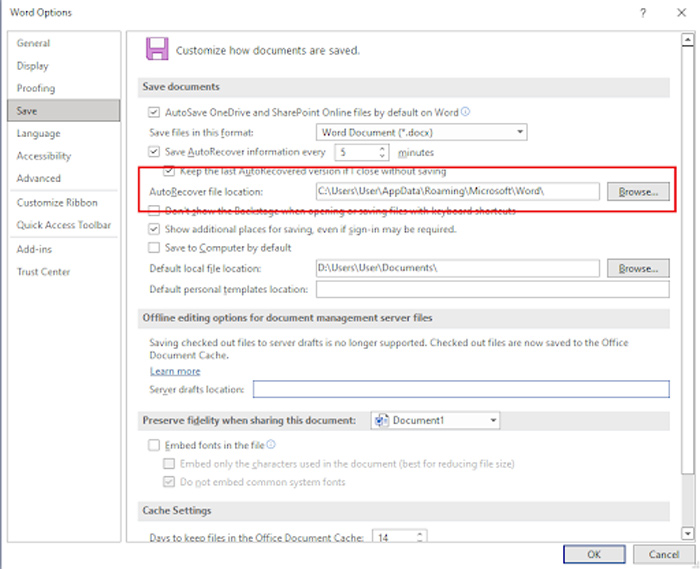Screen dimensions: 700x569
Task: Check Embed fonts in the file
Action: pyautogui.click(x=154, y=444)
